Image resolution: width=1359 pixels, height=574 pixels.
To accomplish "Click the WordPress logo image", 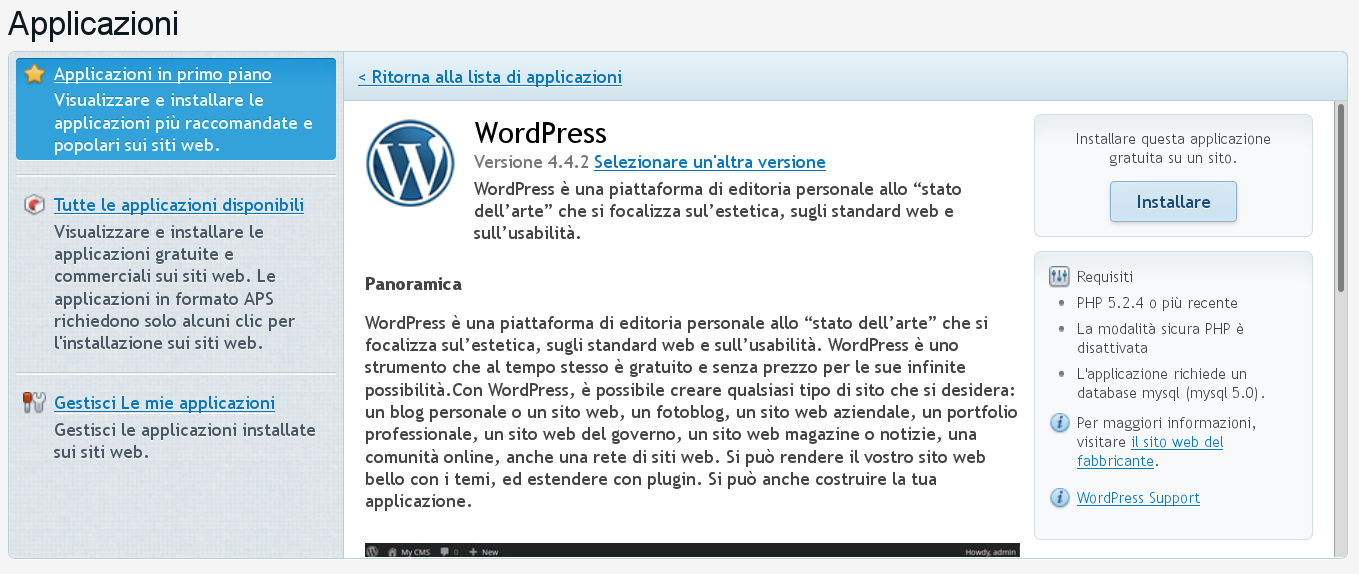I will coord(410,162).
